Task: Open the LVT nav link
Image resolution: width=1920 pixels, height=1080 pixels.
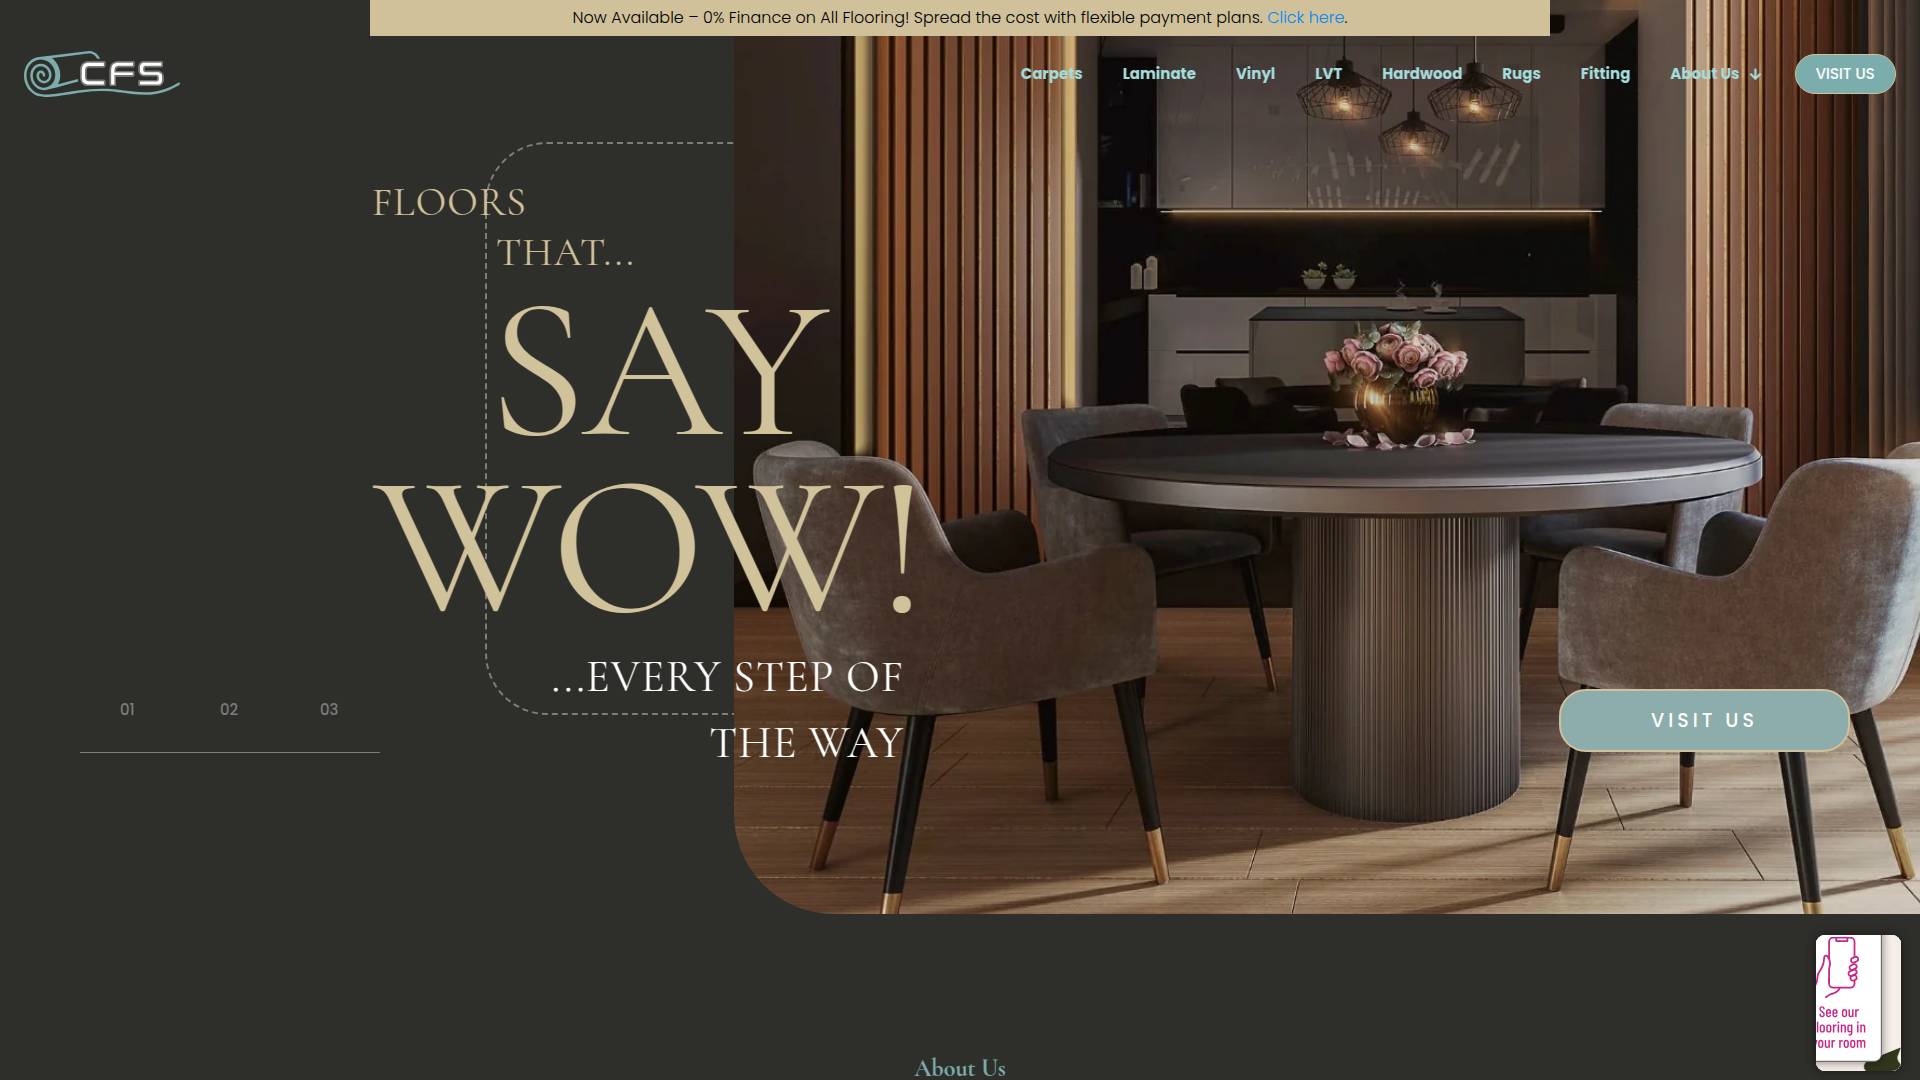Action: [x=1327, y=74]
